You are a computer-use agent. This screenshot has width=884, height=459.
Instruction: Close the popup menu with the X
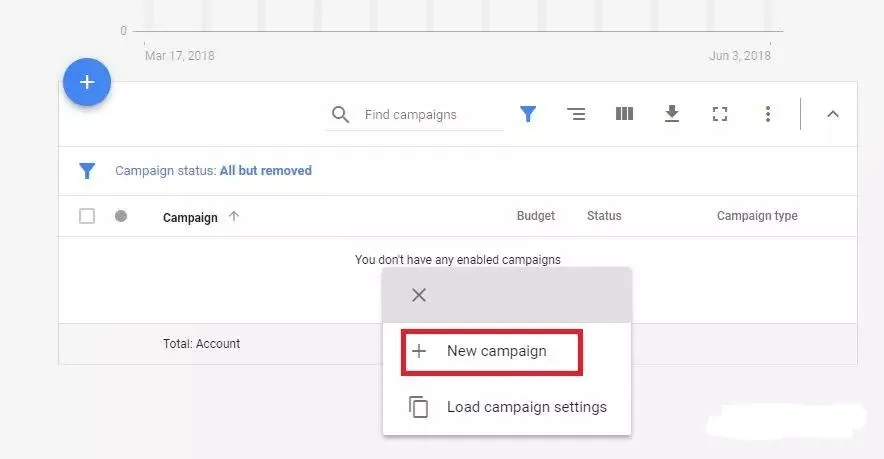click(419, 295)
